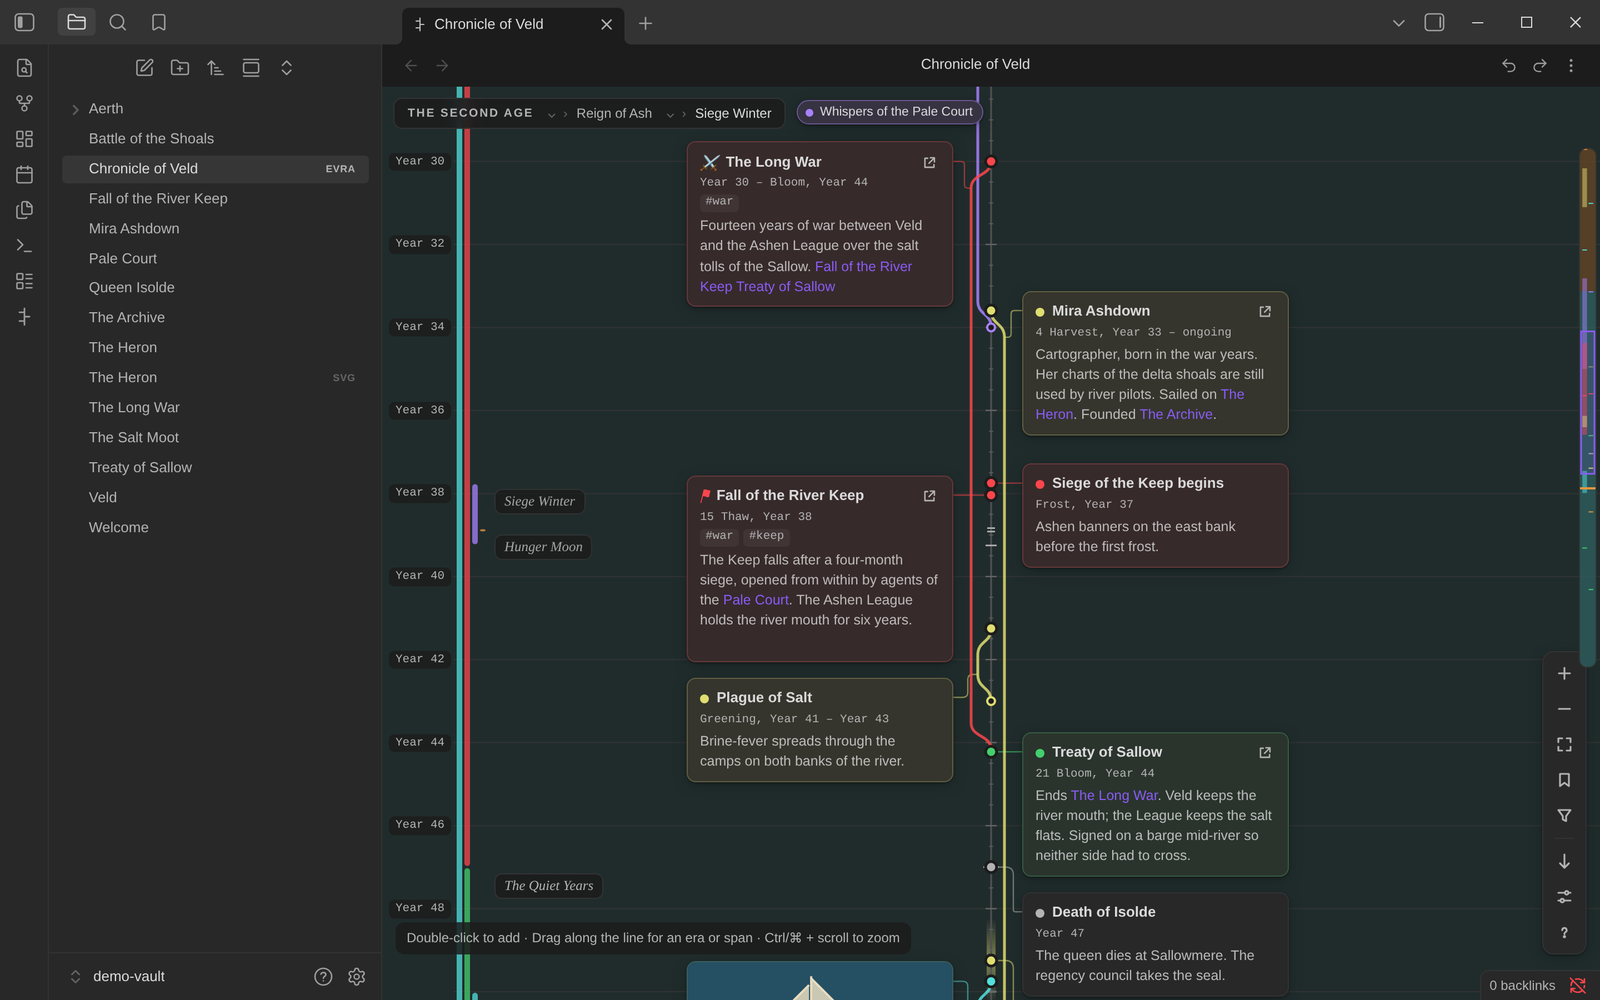Open the bookmarks panel
1600x1000 pixels.
point(158,22)
